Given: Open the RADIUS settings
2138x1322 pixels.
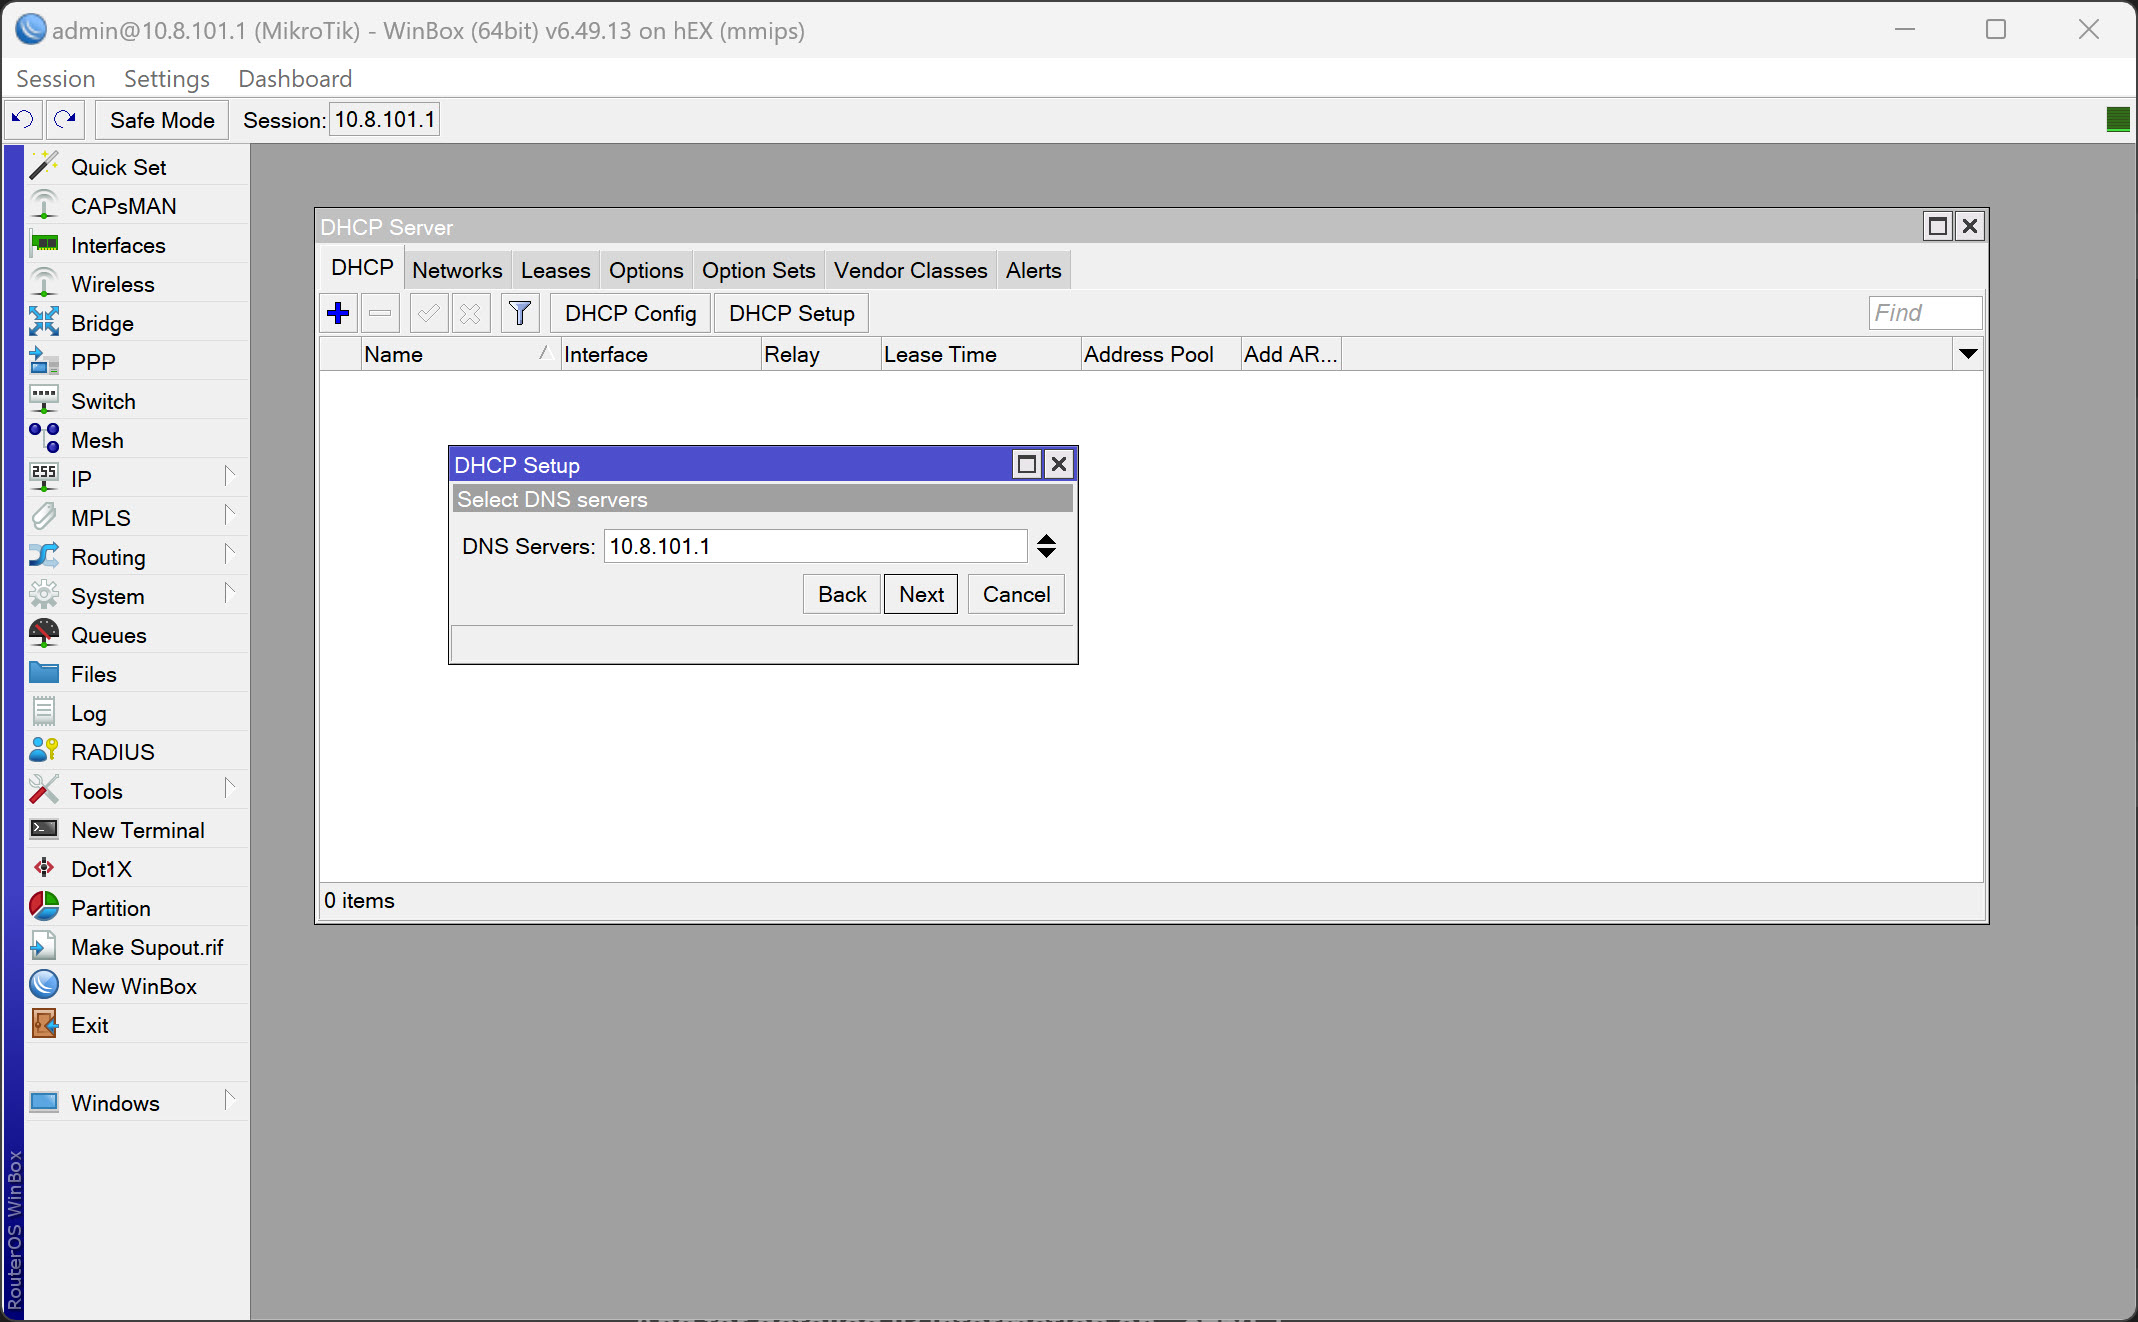Looking at the screenshot, I should [x=112, y=751].
